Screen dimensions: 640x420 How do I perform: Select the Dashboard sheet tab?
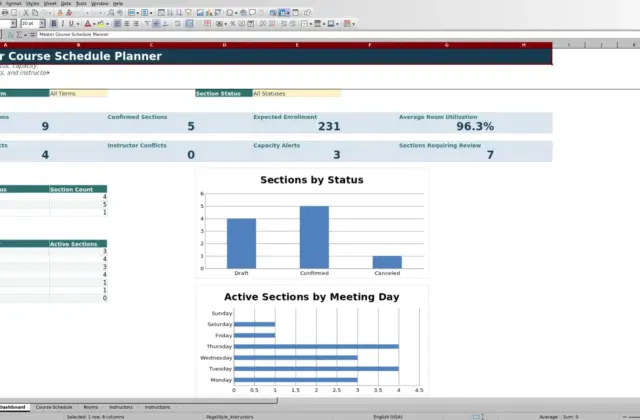click(x=12, y=407)
